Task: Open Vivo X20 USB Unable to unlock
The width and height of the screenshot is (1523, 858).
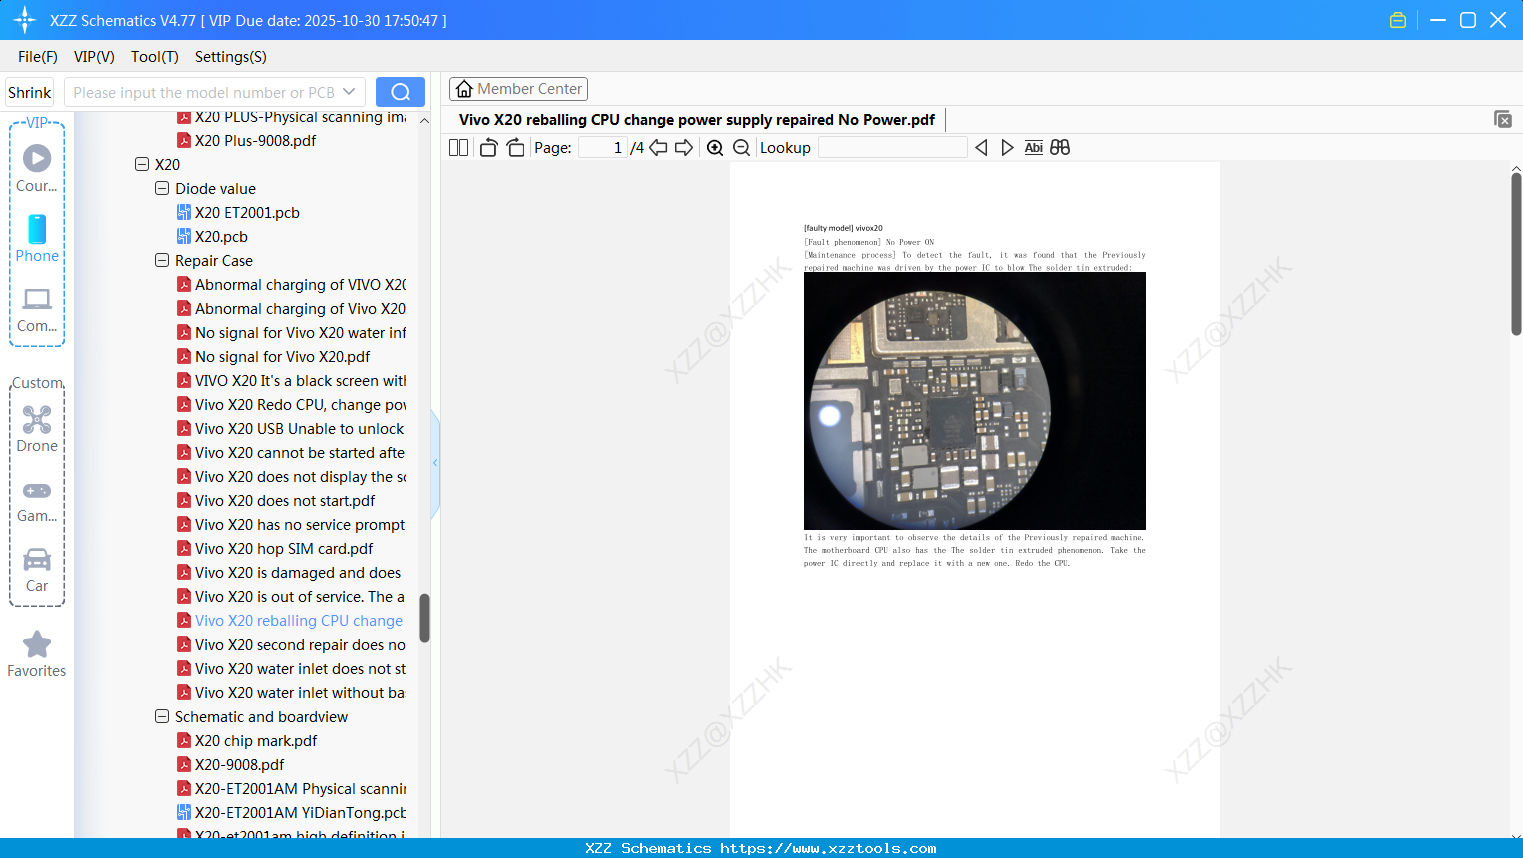Action: point(300,428)
